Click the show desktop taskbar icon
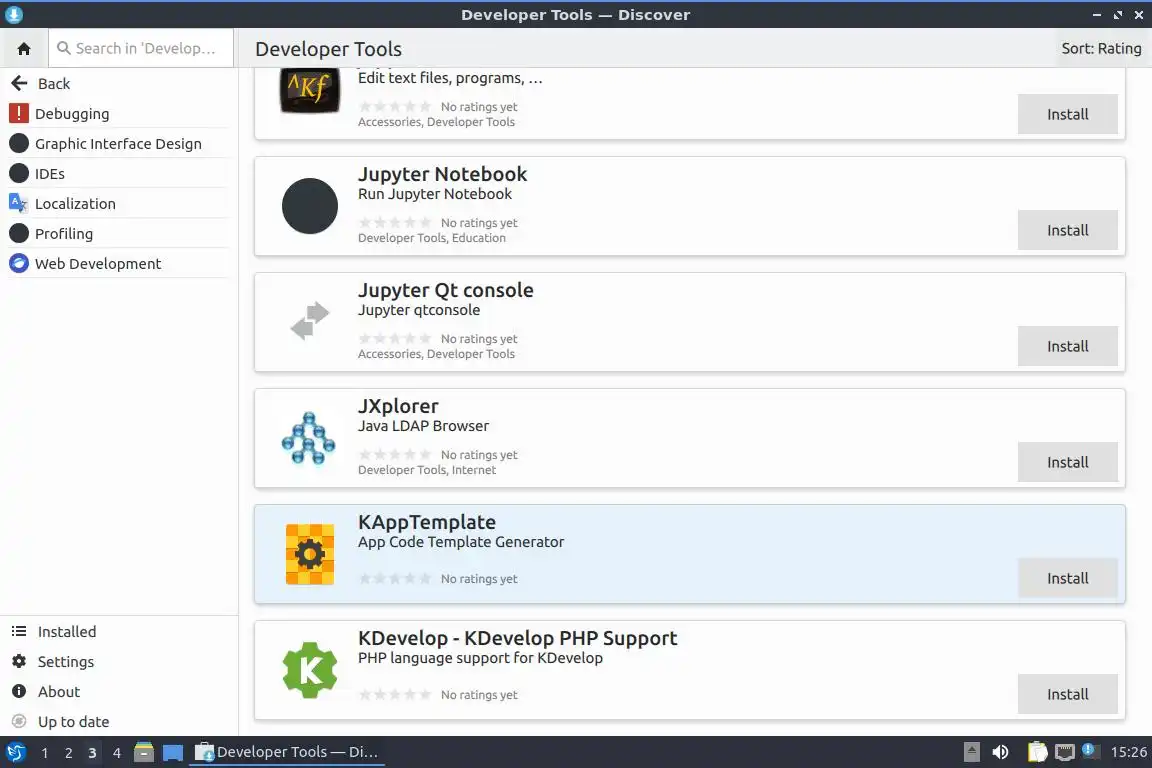 [173, 753]
